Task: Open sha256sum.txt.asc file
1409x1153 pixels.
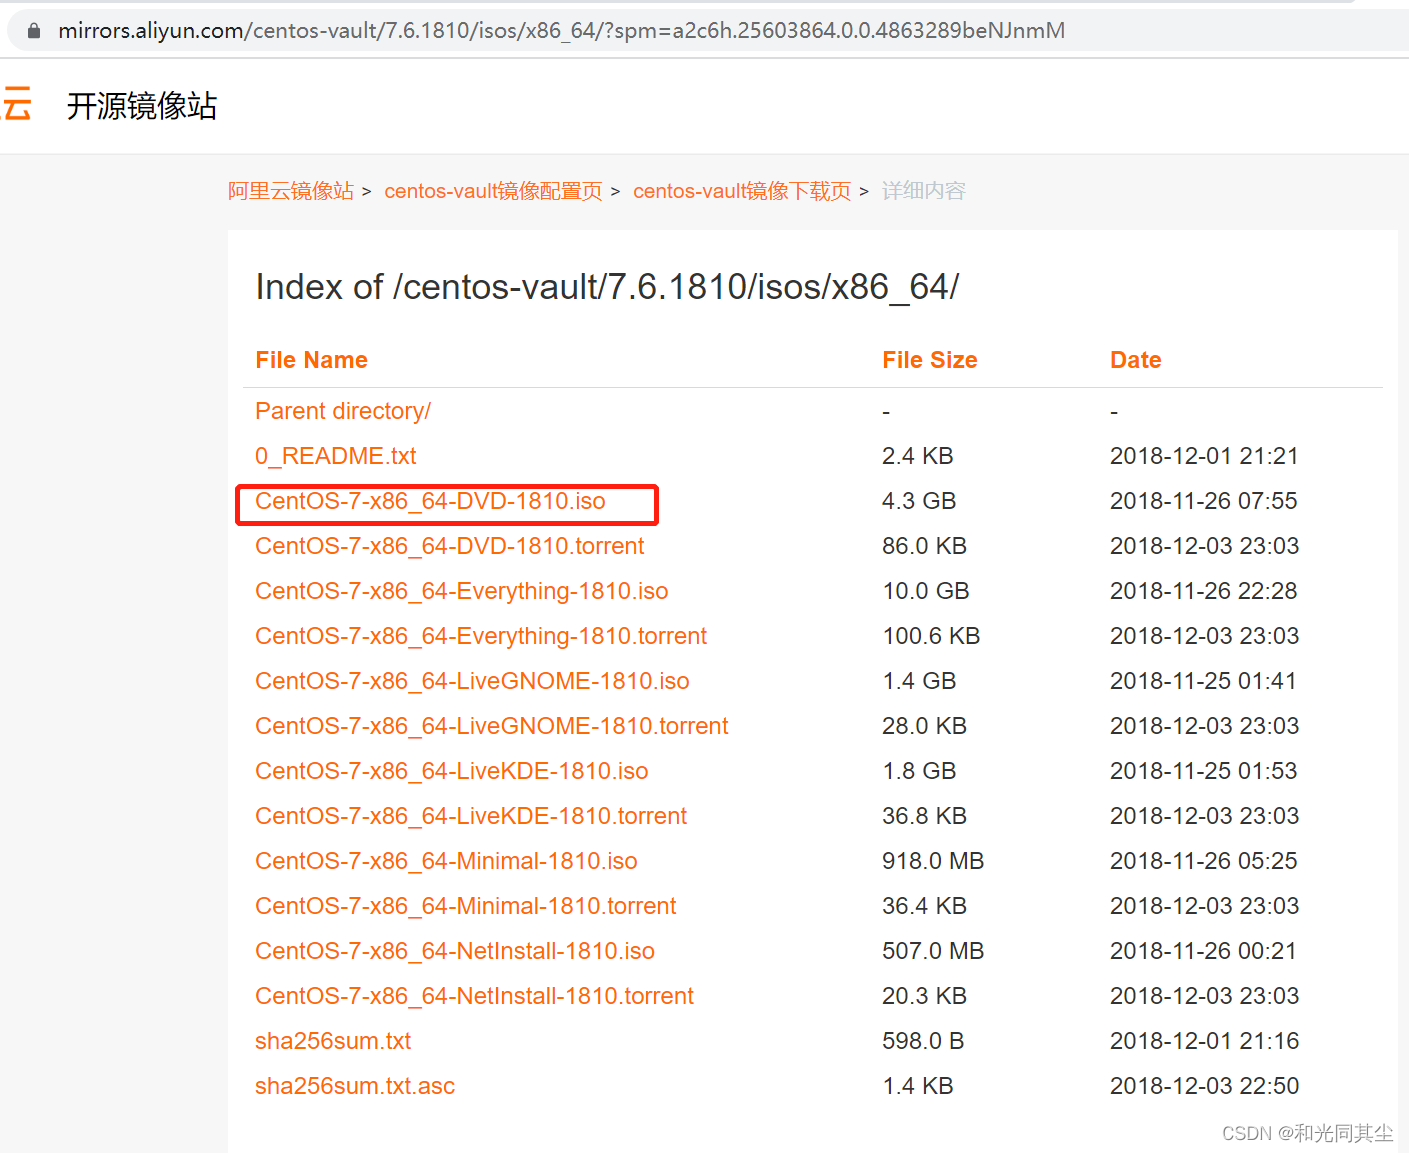Action: (355, 1086)
